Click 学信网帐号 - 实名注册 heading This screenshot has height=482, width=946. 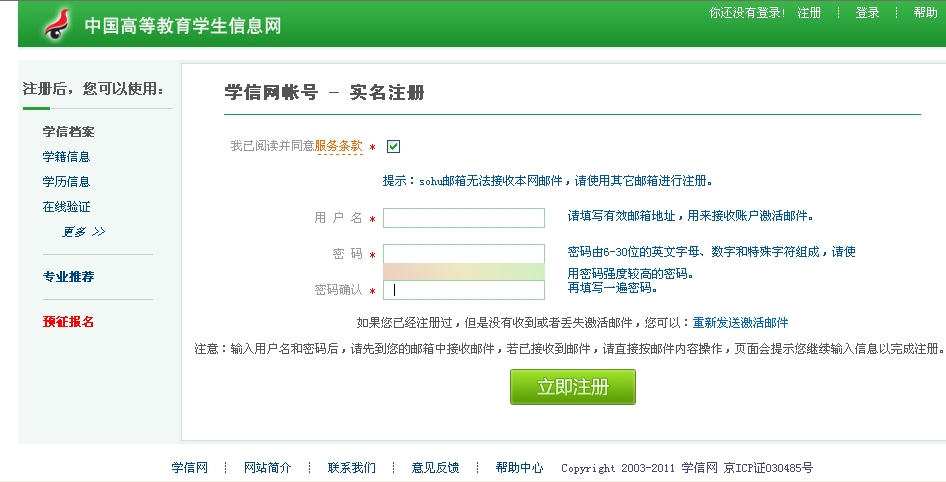click(x=325, y=92)
